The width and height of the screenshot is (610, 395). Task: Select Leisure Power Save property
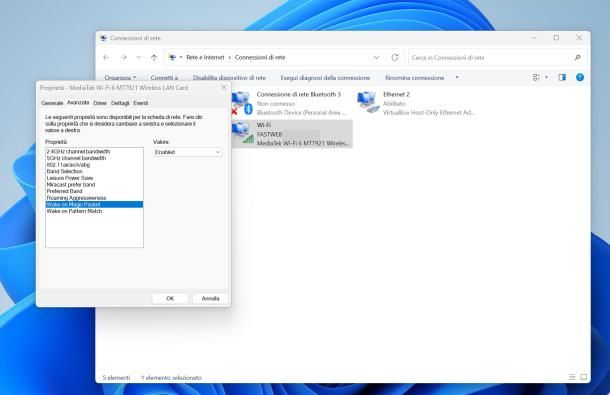94,178
